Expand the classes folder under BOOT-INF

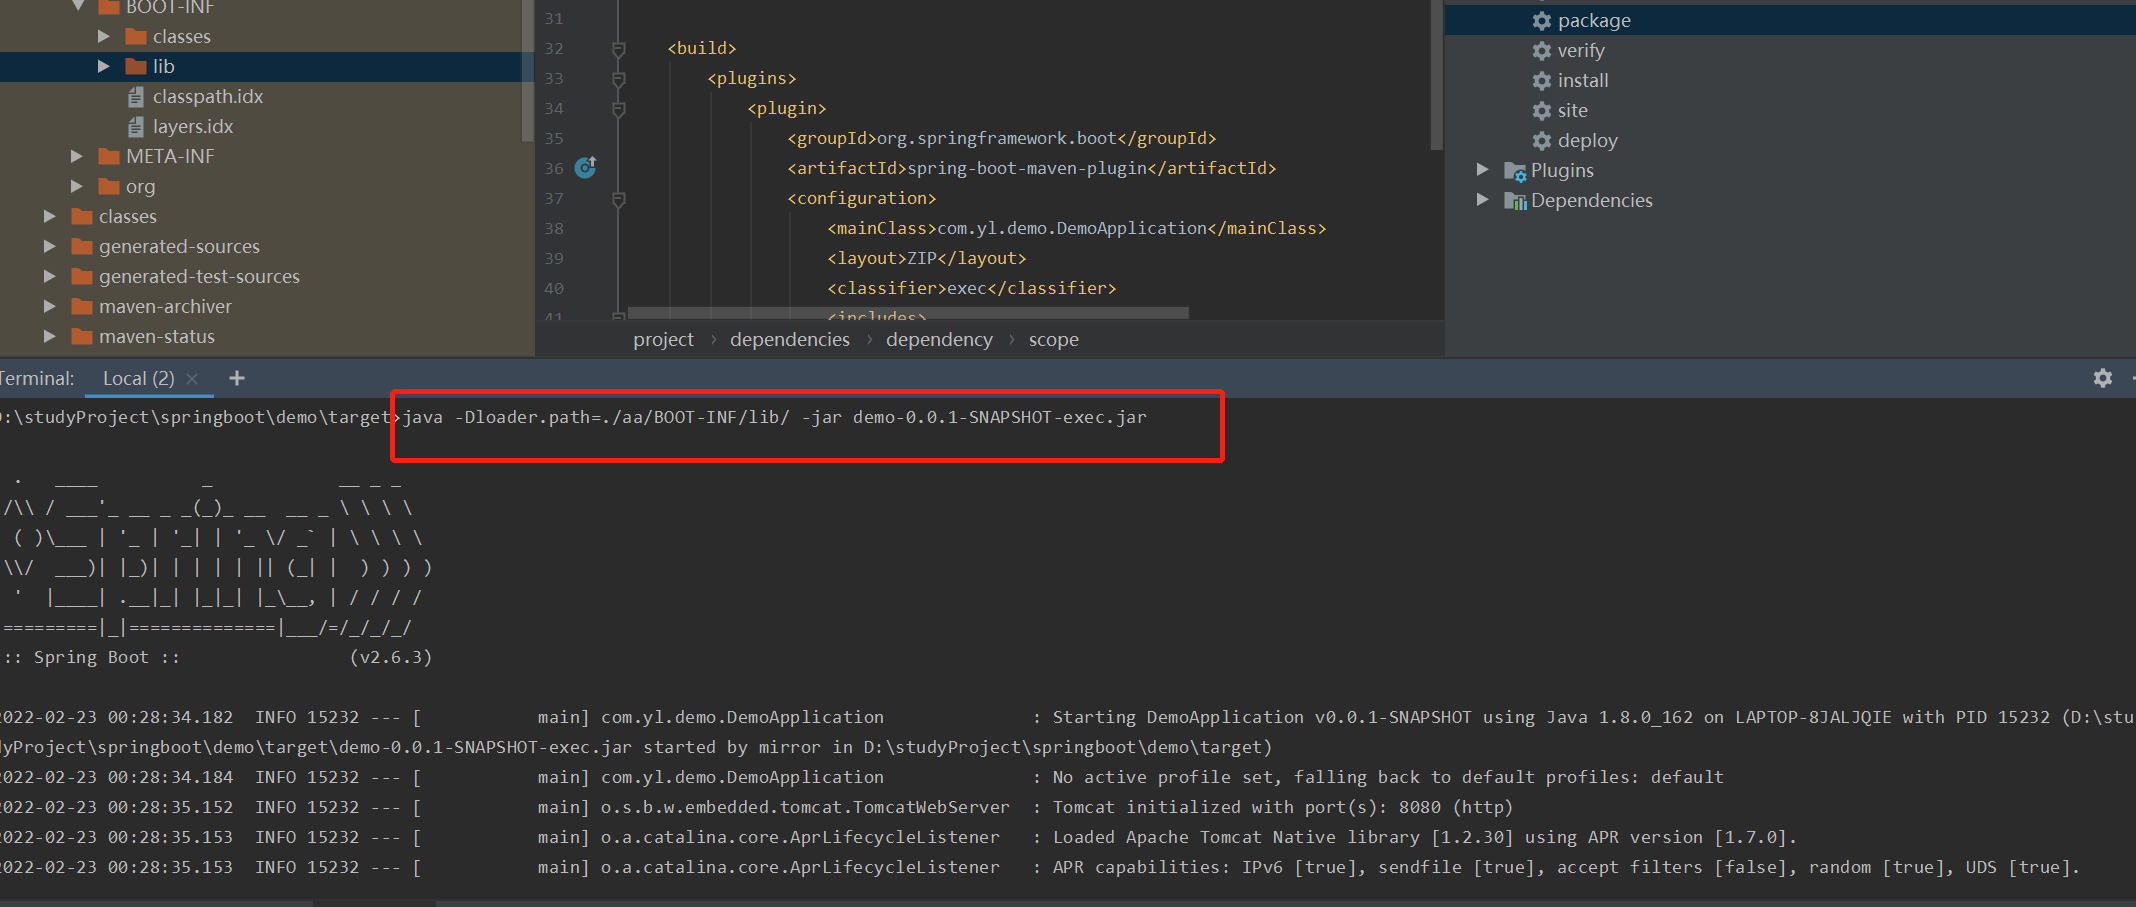click(104, 37)
